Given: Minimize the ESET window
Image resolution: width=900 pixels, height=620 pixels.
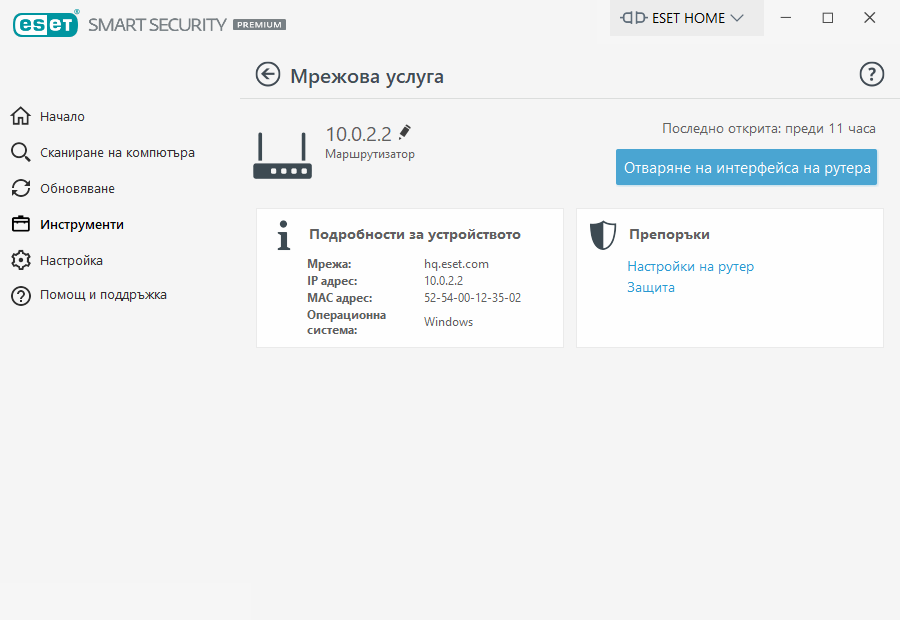Looking at the screenshot, I should click(786, 18).
